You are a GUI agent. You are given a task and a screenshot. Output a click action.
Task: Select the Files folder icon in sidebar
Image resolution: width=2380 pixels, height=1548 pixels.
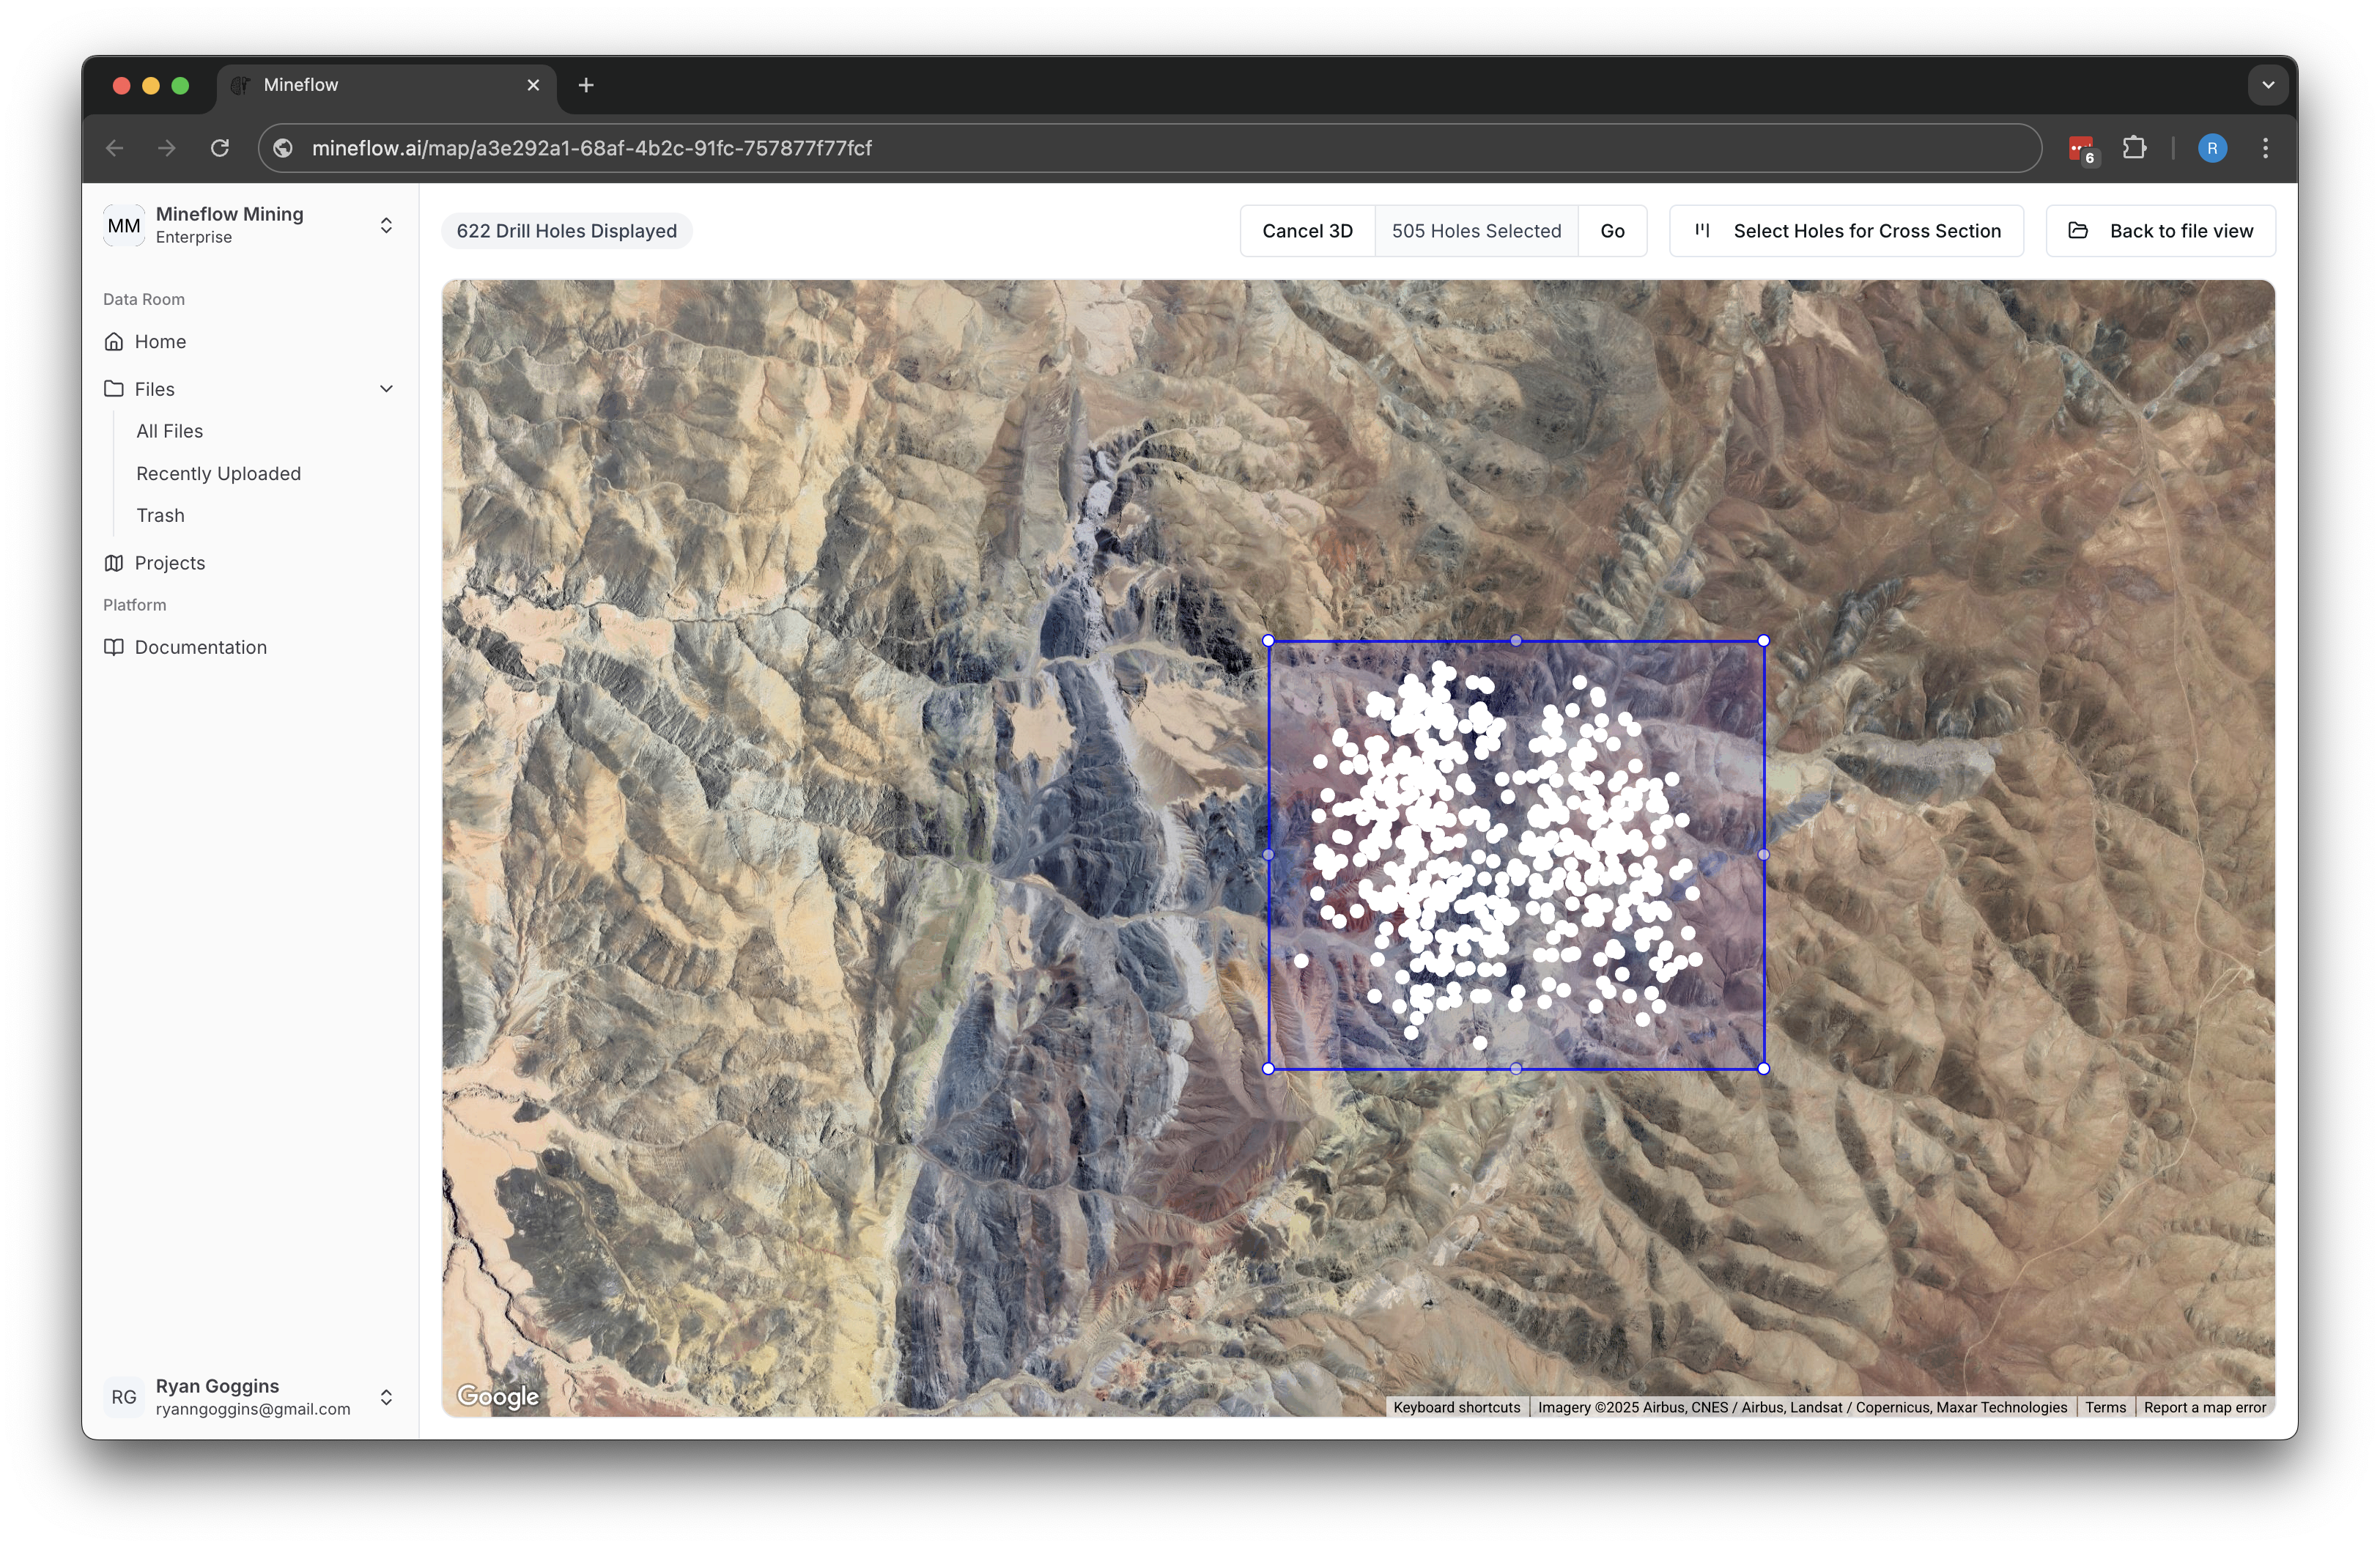tap(114, 388)
